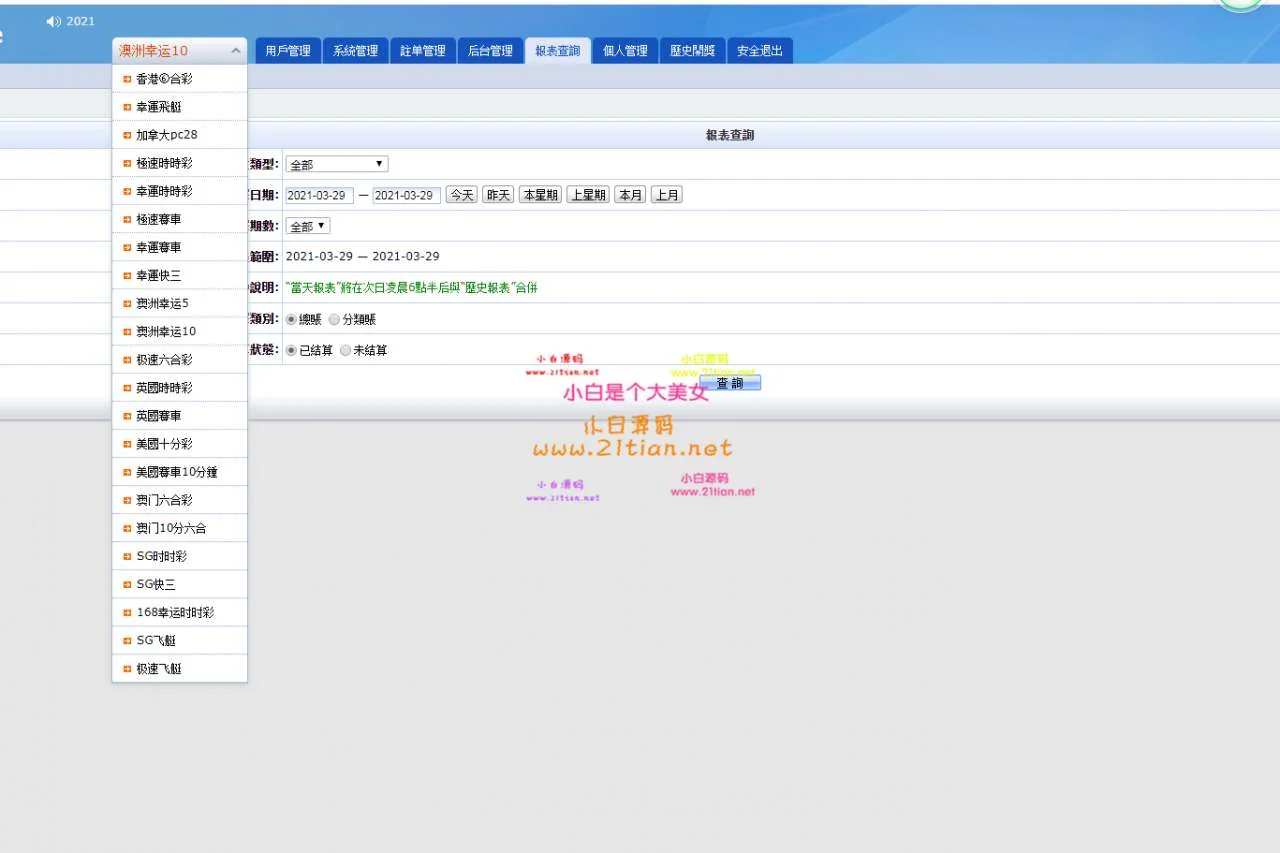Screen dimensions: 1280x853
Task: Collapse the 澳洲幸运10 game selector dropdown
Action: 235,51
